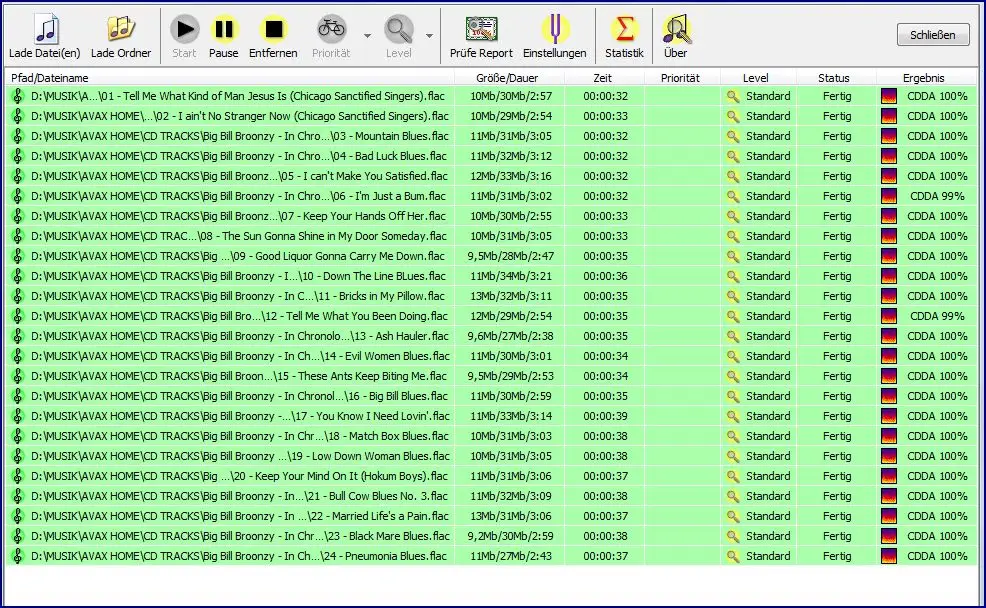Select the row 19 - Low Down Woman Blues.flac
986x608 pixels.
pos(491,456)
